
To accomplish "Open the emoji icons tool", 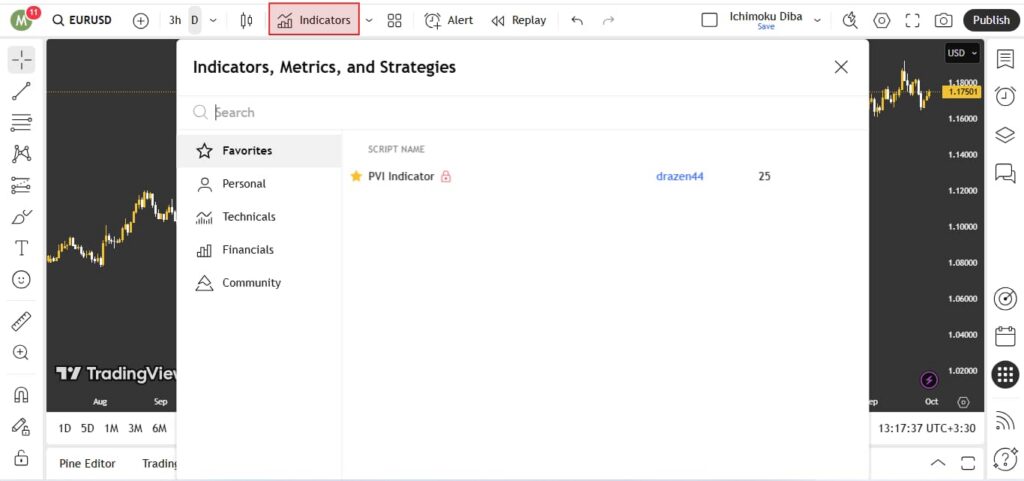I will (x=21, y=280).
